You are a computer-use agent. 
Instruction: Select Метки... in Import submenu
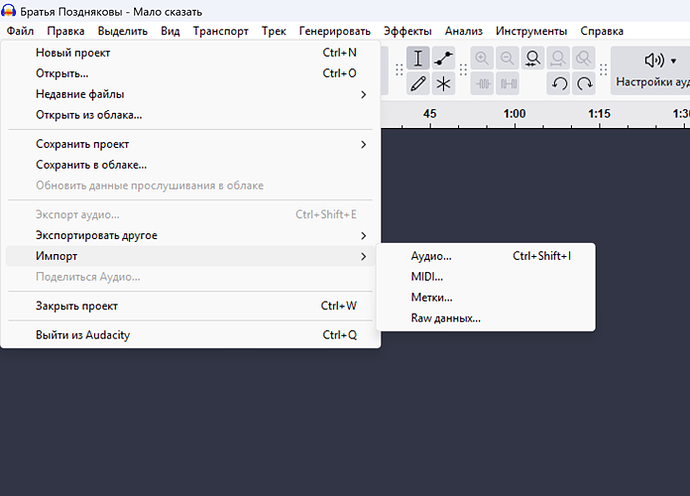coord(486,298)
